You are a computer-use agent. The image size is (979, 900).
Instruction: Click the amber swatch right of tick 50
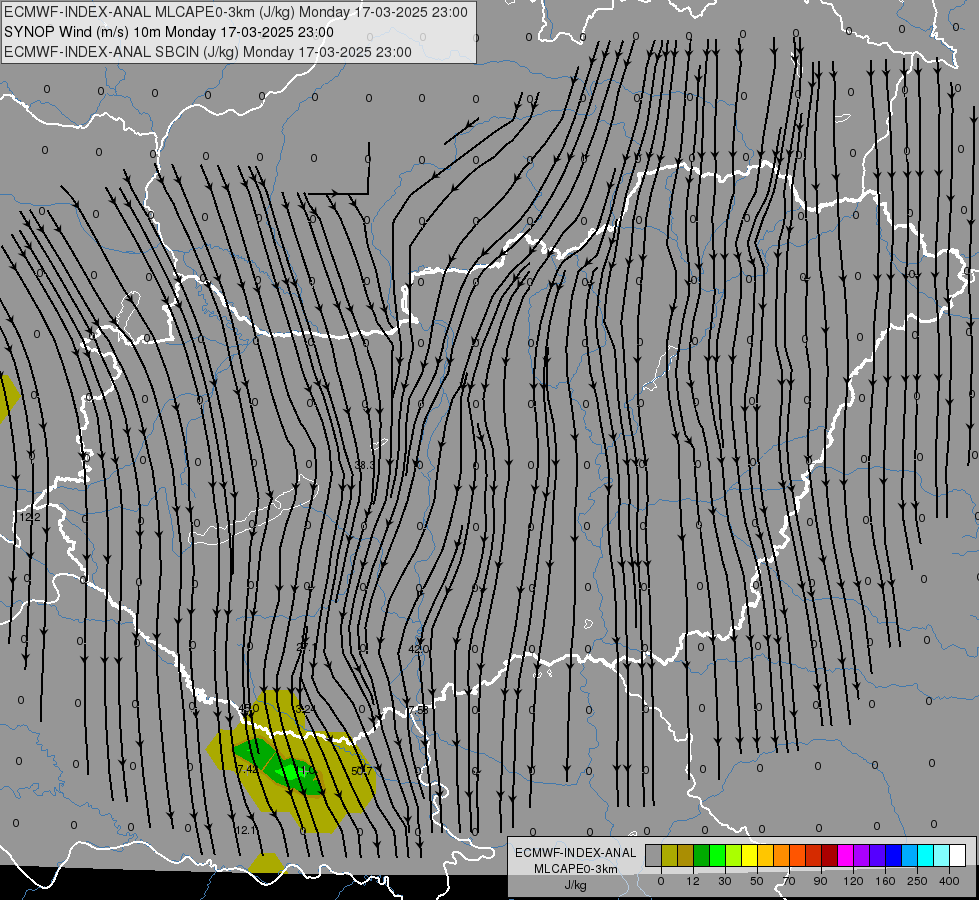(x=765, y=855)
